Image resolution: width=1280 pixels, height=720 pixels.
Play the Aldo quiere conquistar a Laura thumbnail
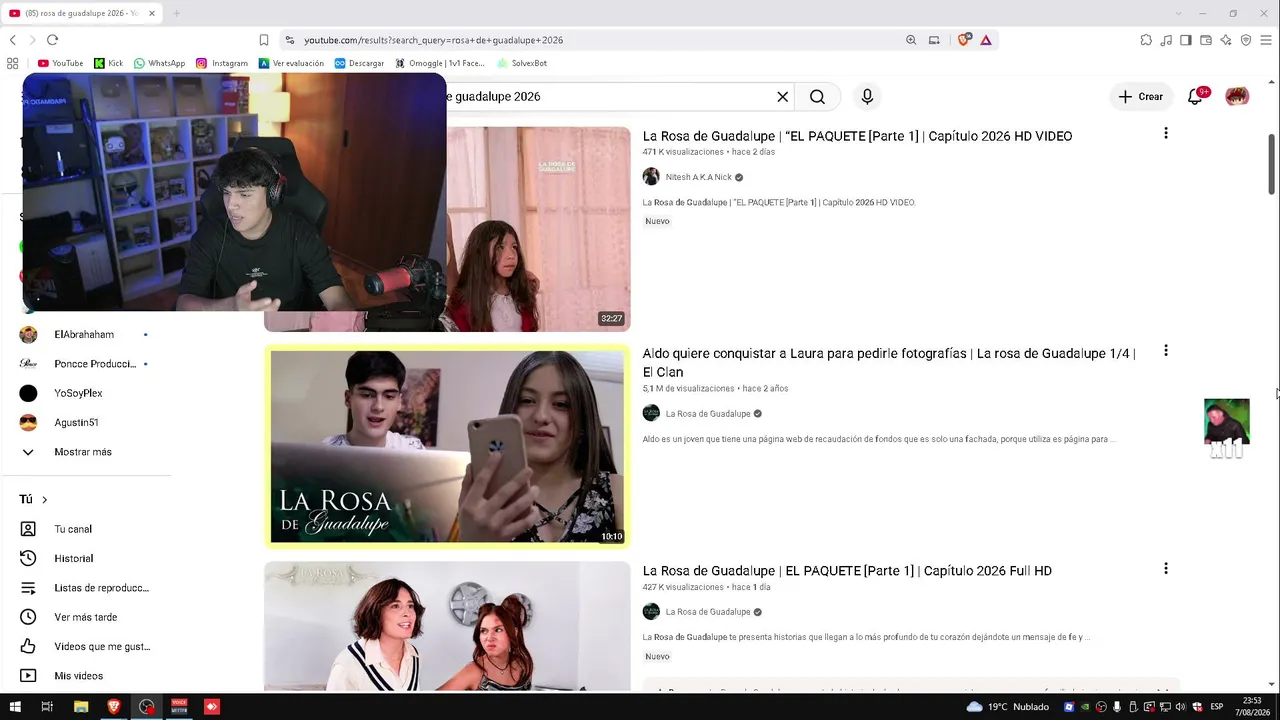[x=447, y=446]
